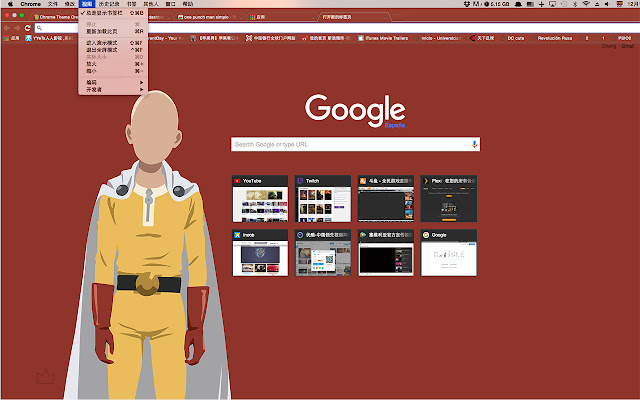Screen dimensions: 640x400
Task: Toggle the checked always show bookmarks bar item
Action: 113,13
